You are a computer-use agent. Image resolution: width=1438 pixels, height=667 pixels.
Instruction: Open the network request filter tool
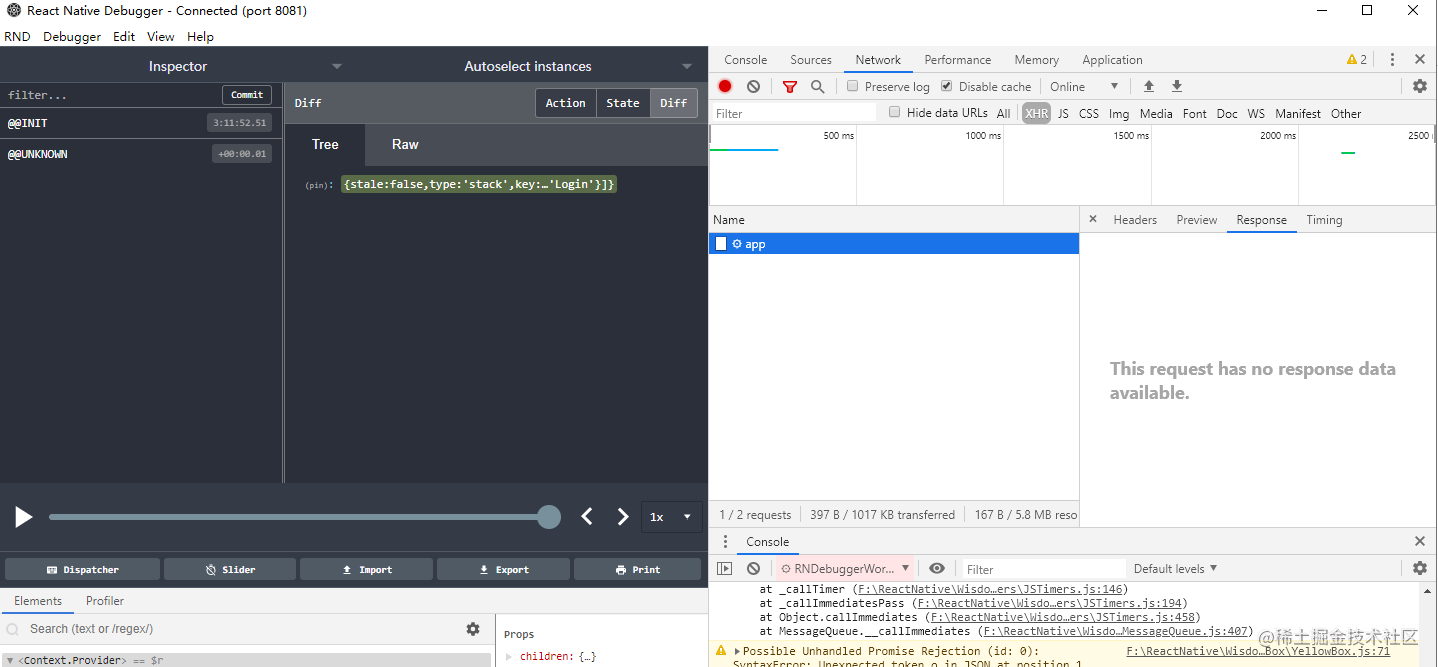pyautogui.click(x=789, y=86)
